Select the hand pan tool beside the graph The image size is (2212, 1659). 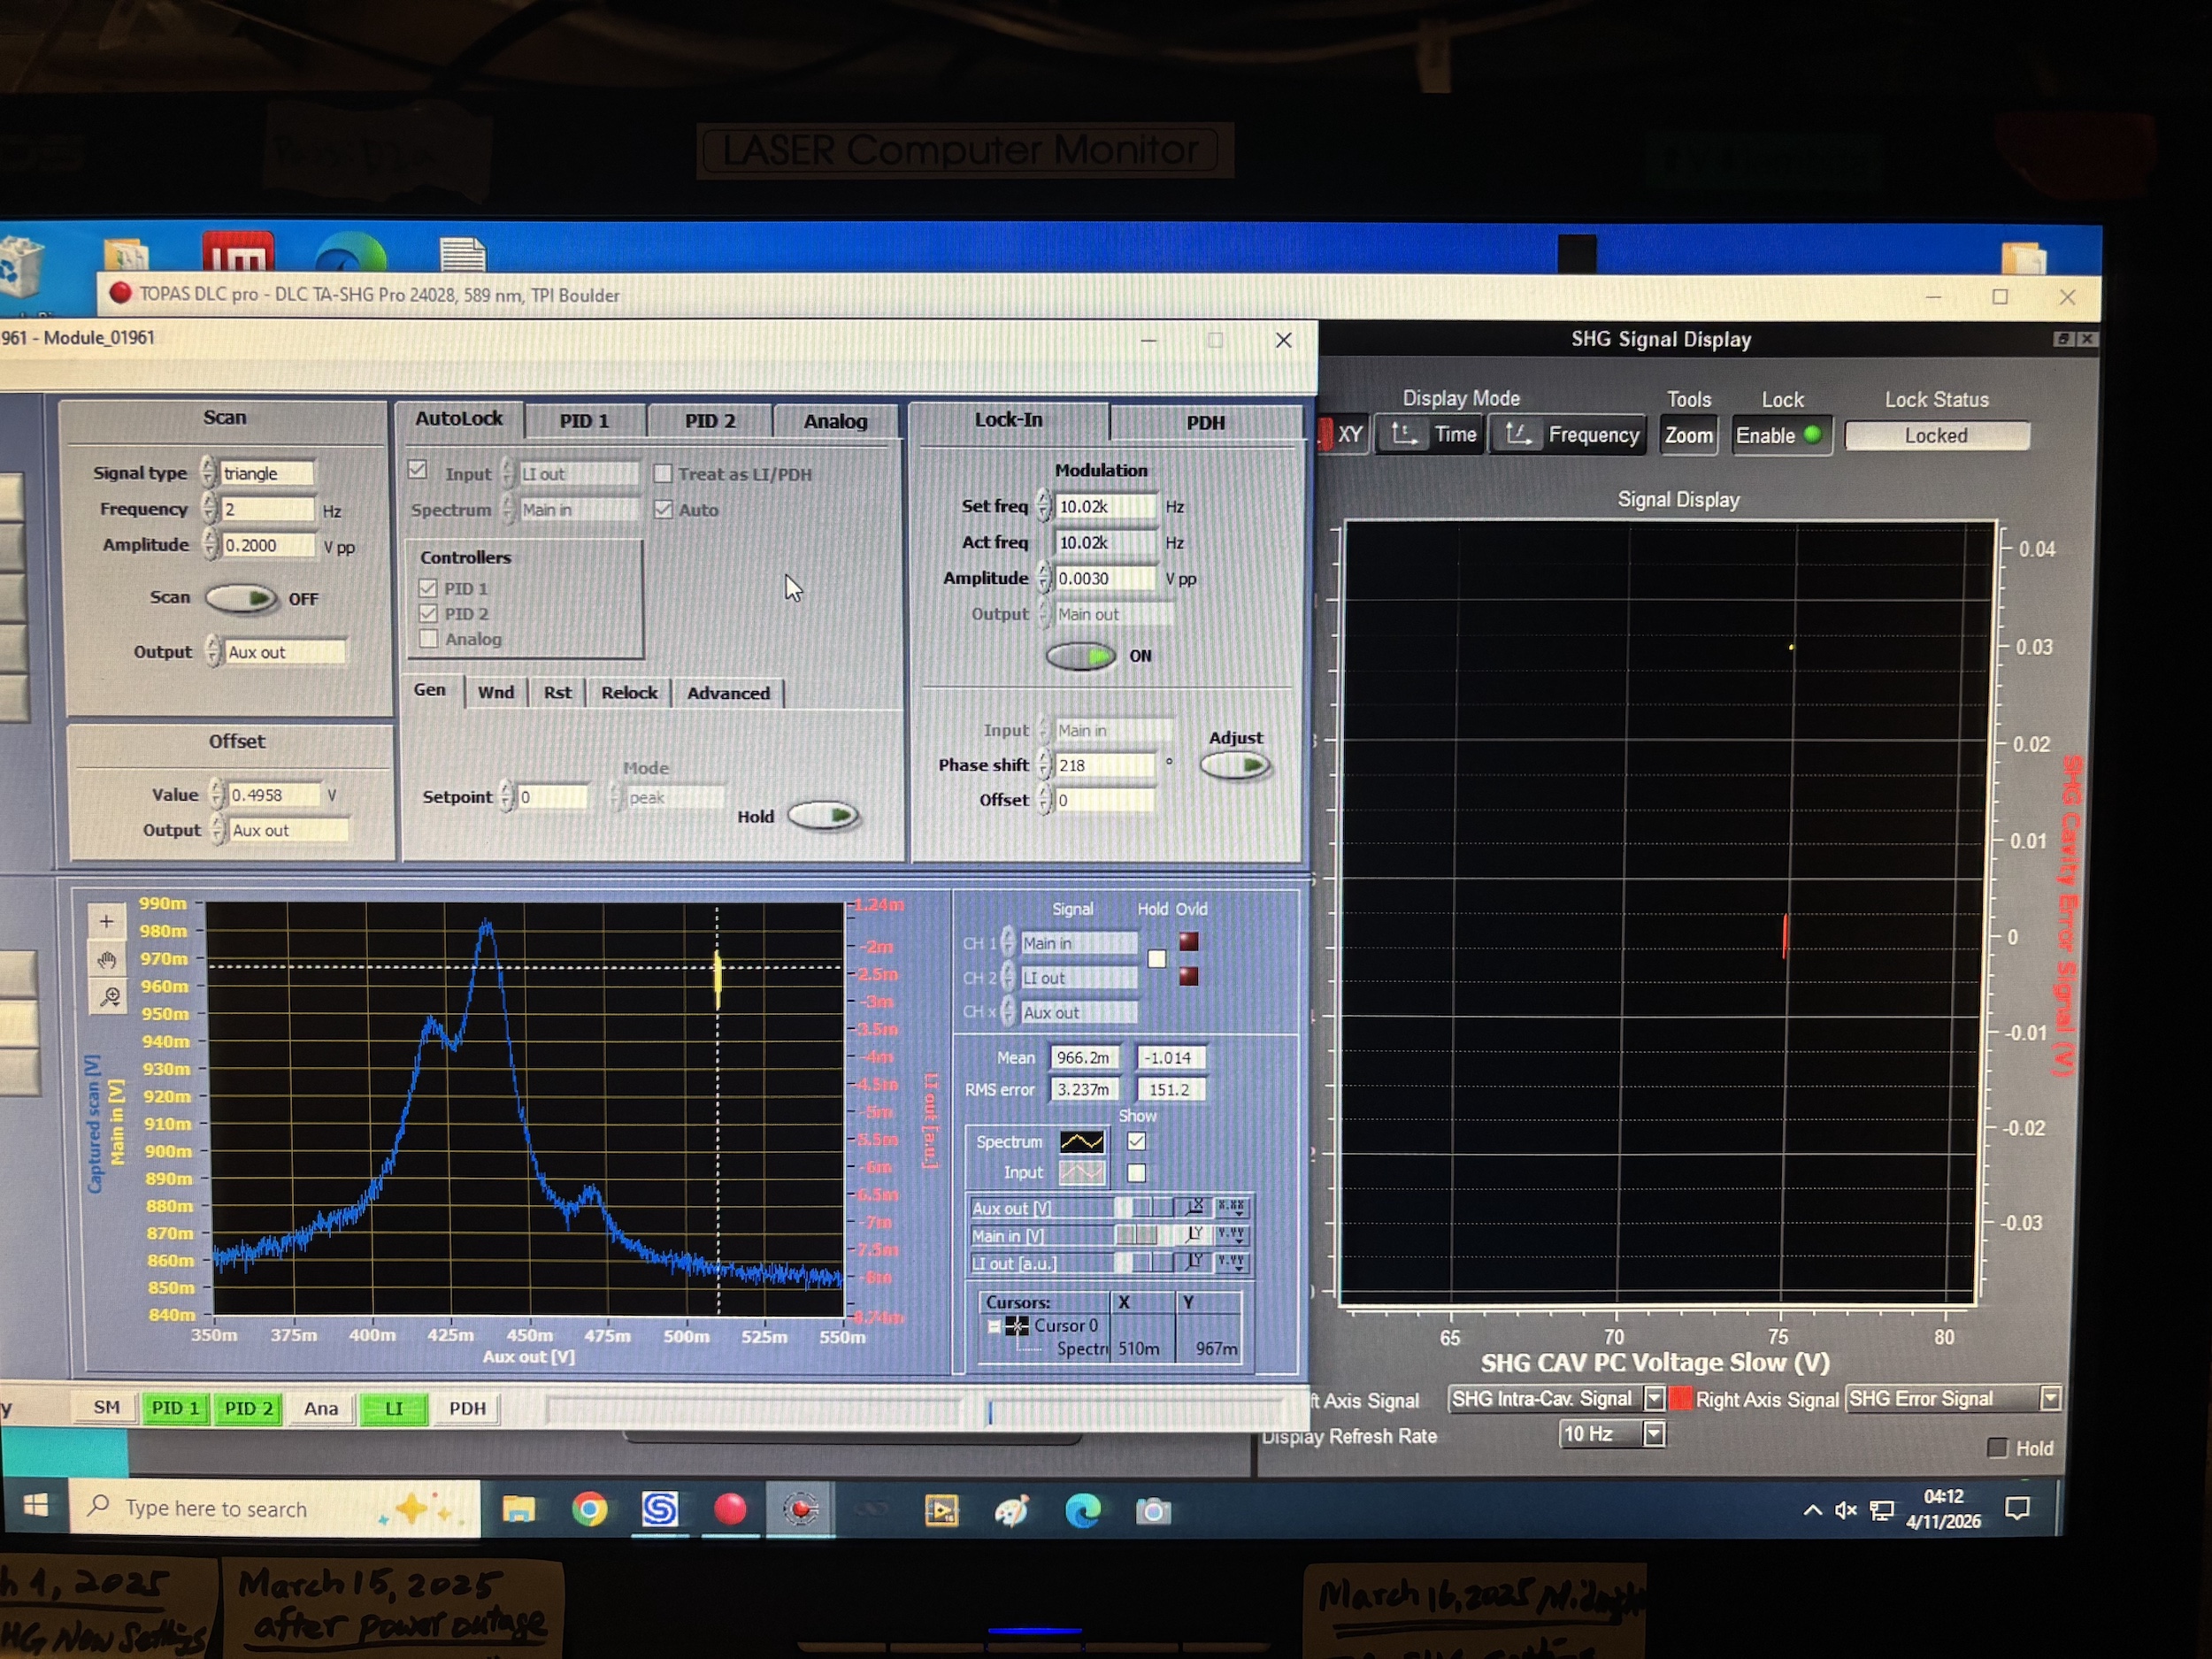coord(107,960)
